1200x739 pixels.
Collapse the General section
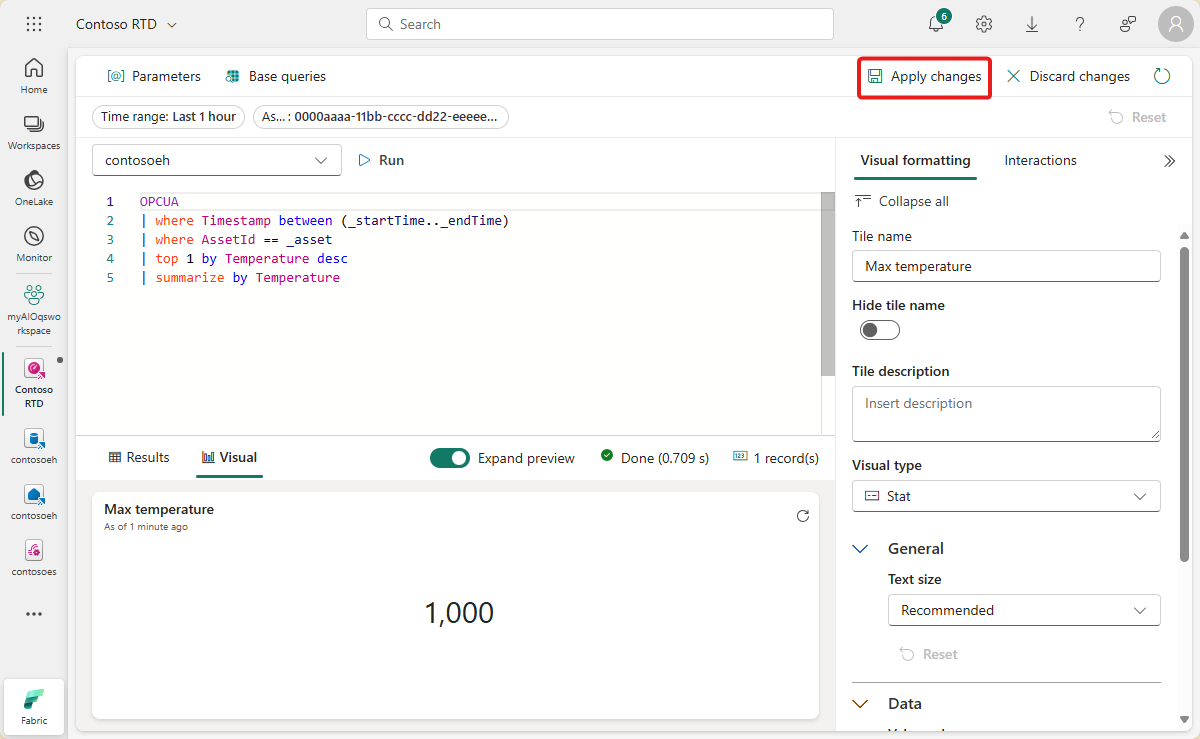point(861,548)
